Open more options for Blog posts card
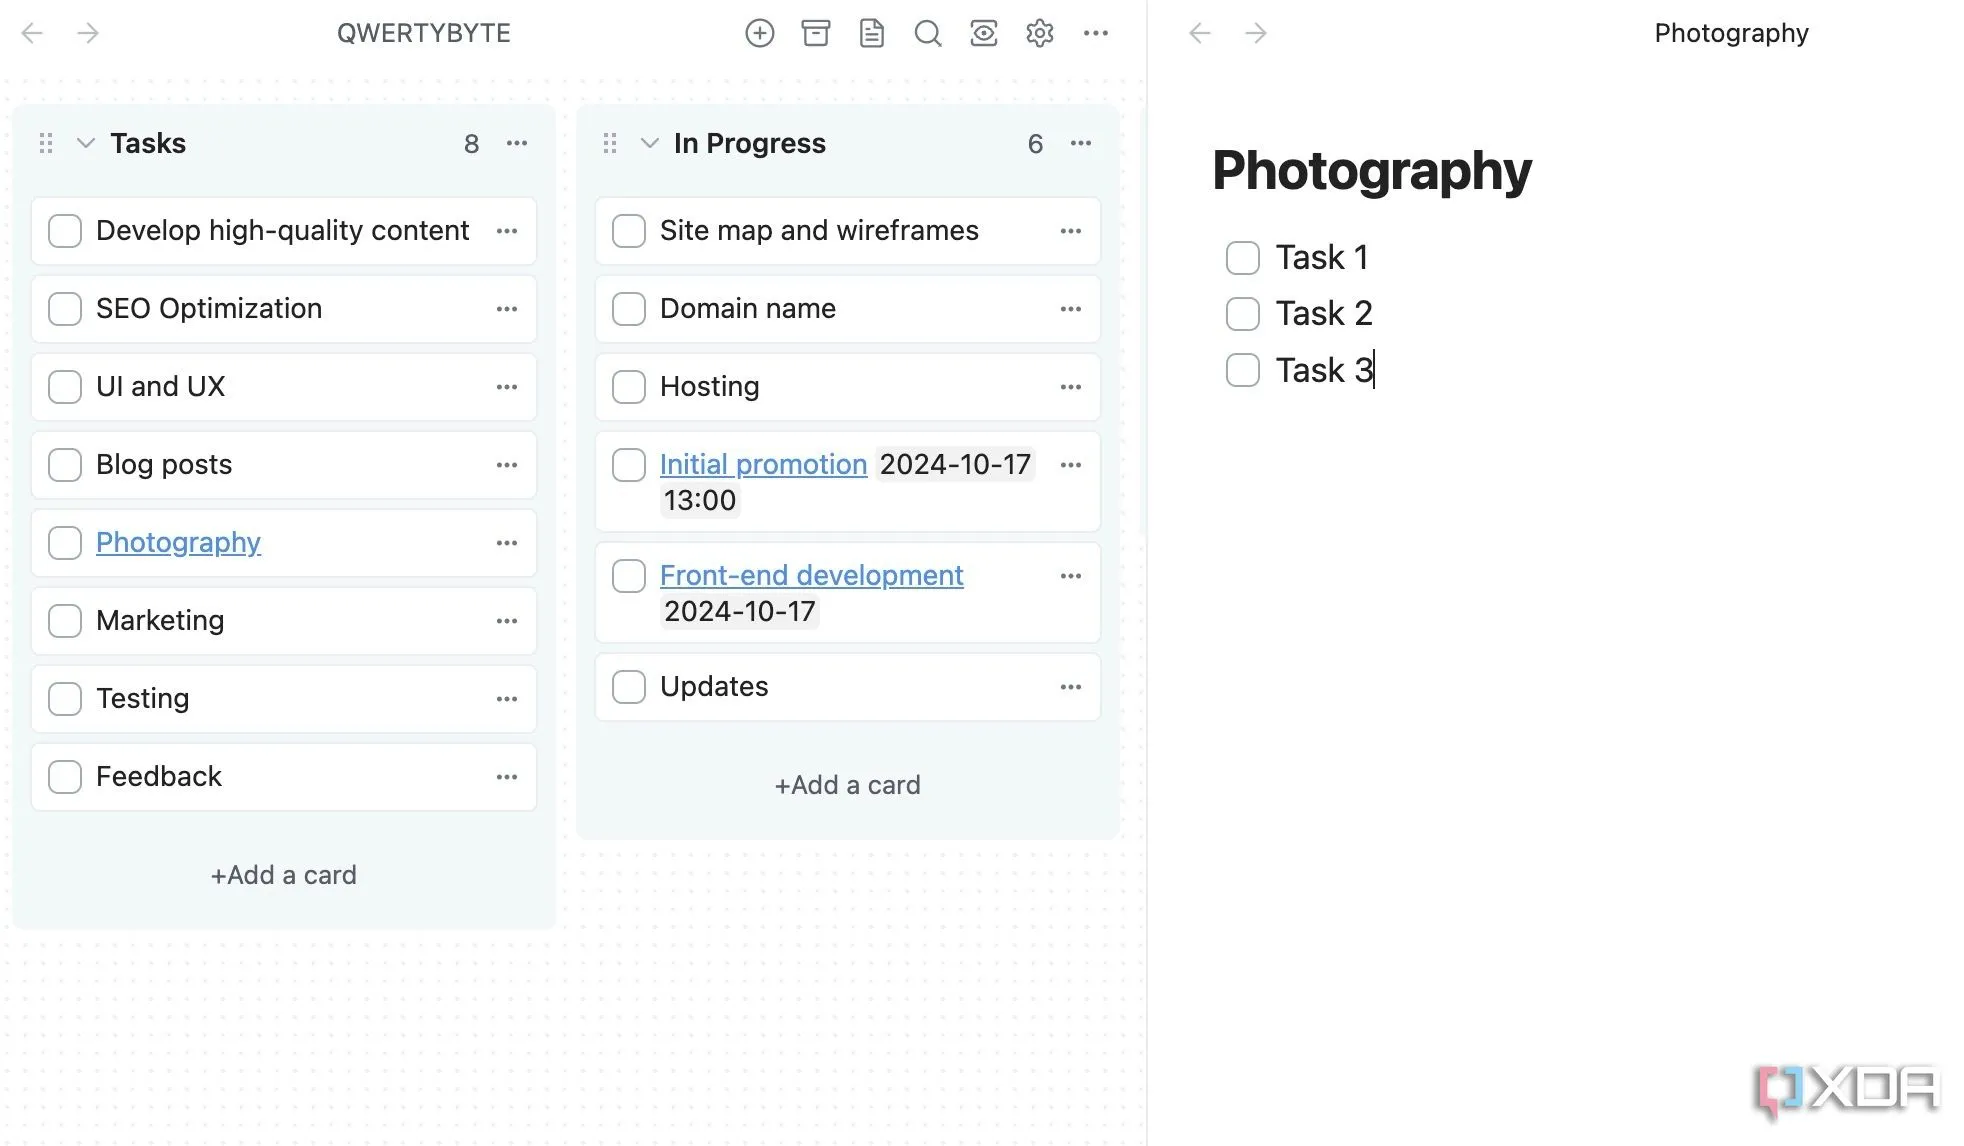1964x1146 pixels. pyautogui.click(x=506, y=465)
